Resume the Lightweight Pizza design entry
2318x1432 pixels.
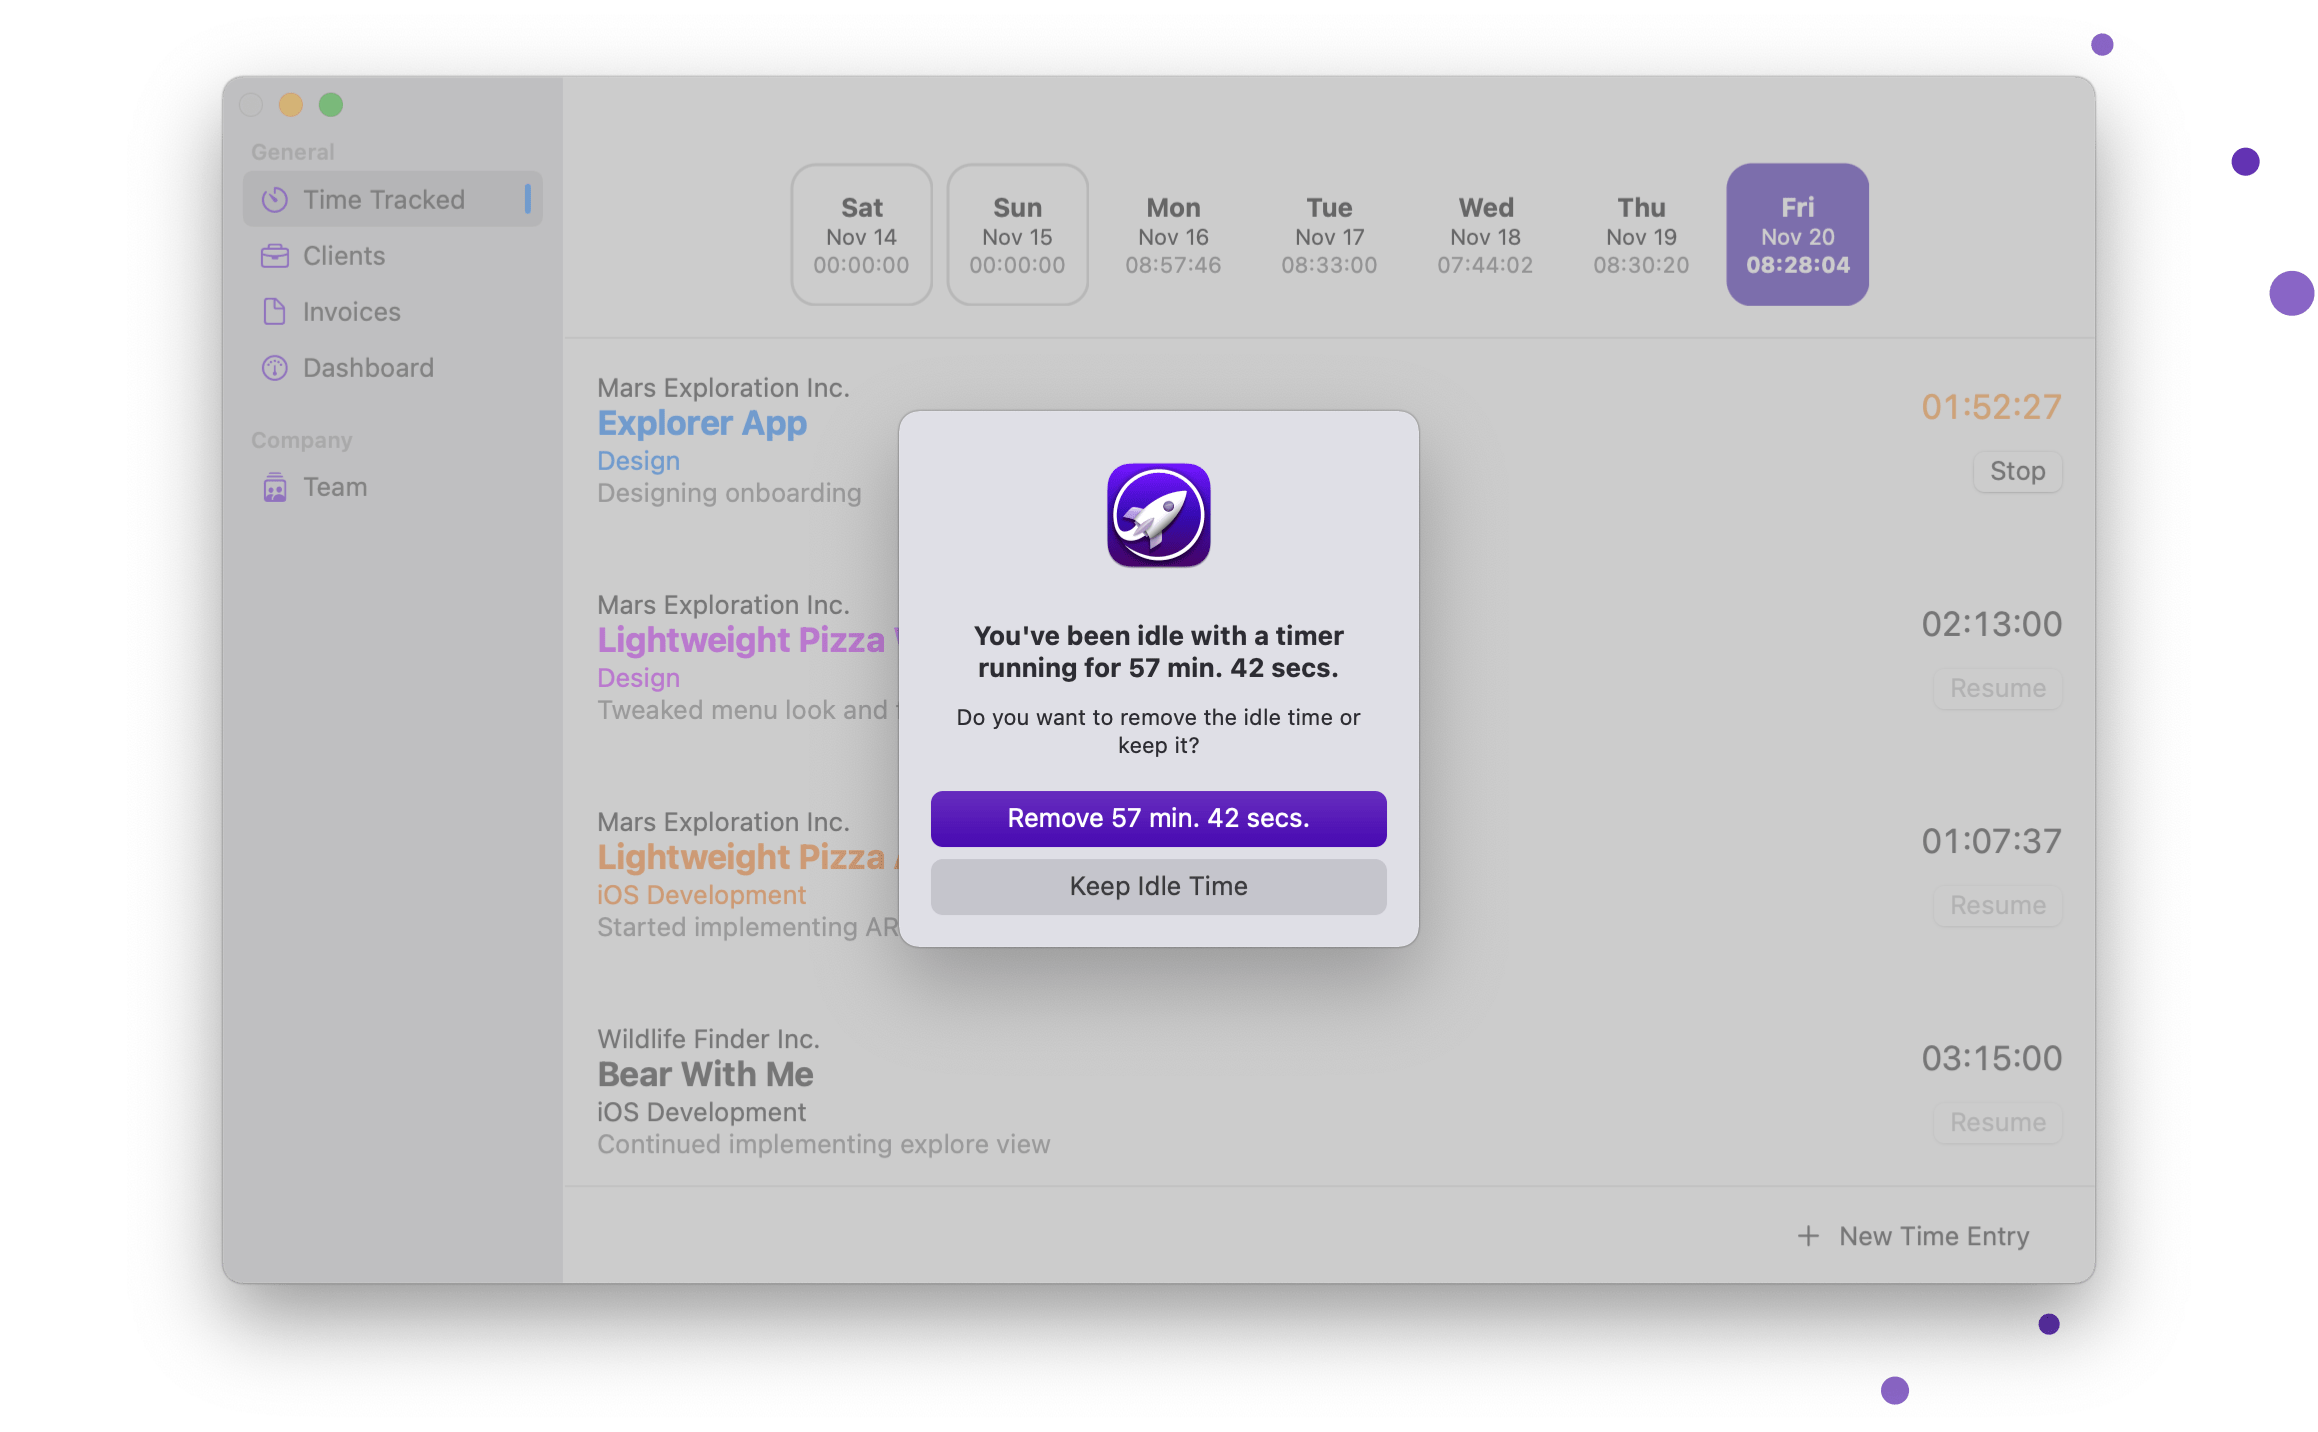1997,688
